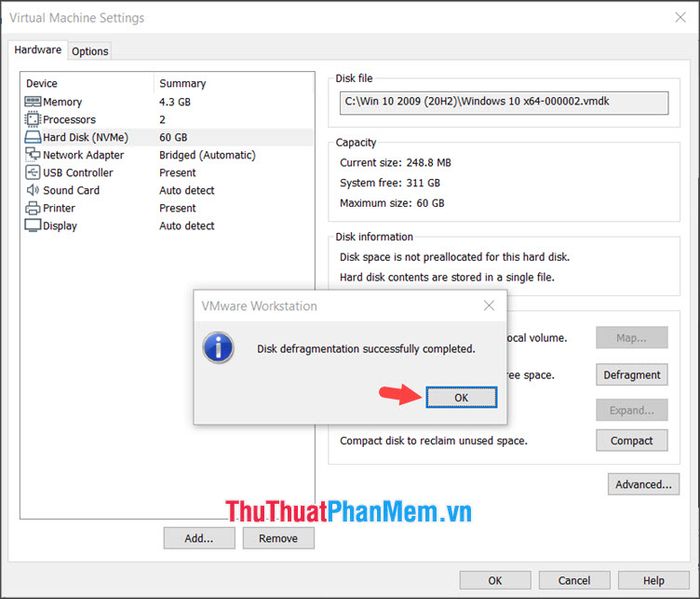Click 'Disk space is not preallocated' text
The width and height of the screenshot is (700, 599).
454,257
